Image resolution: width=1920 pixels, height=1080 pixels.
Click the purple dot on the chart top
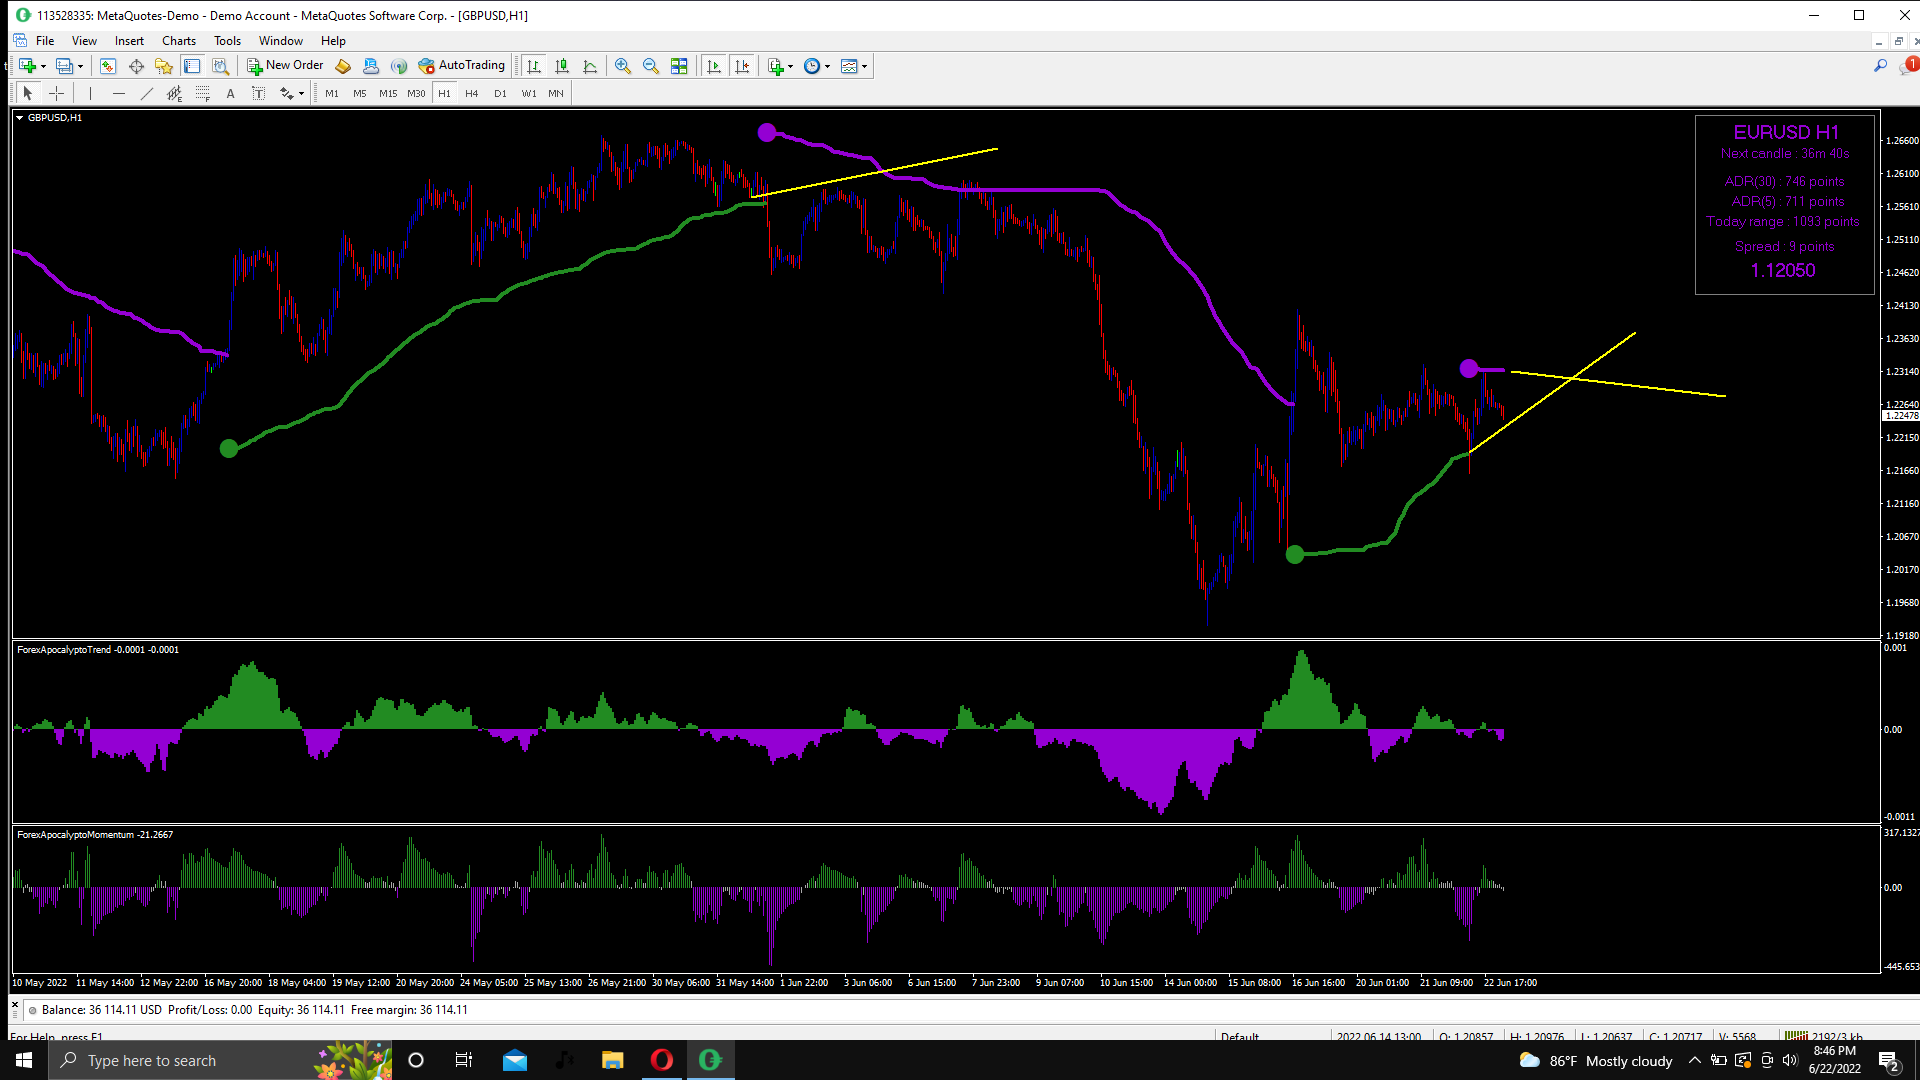[x=767, y=132]
